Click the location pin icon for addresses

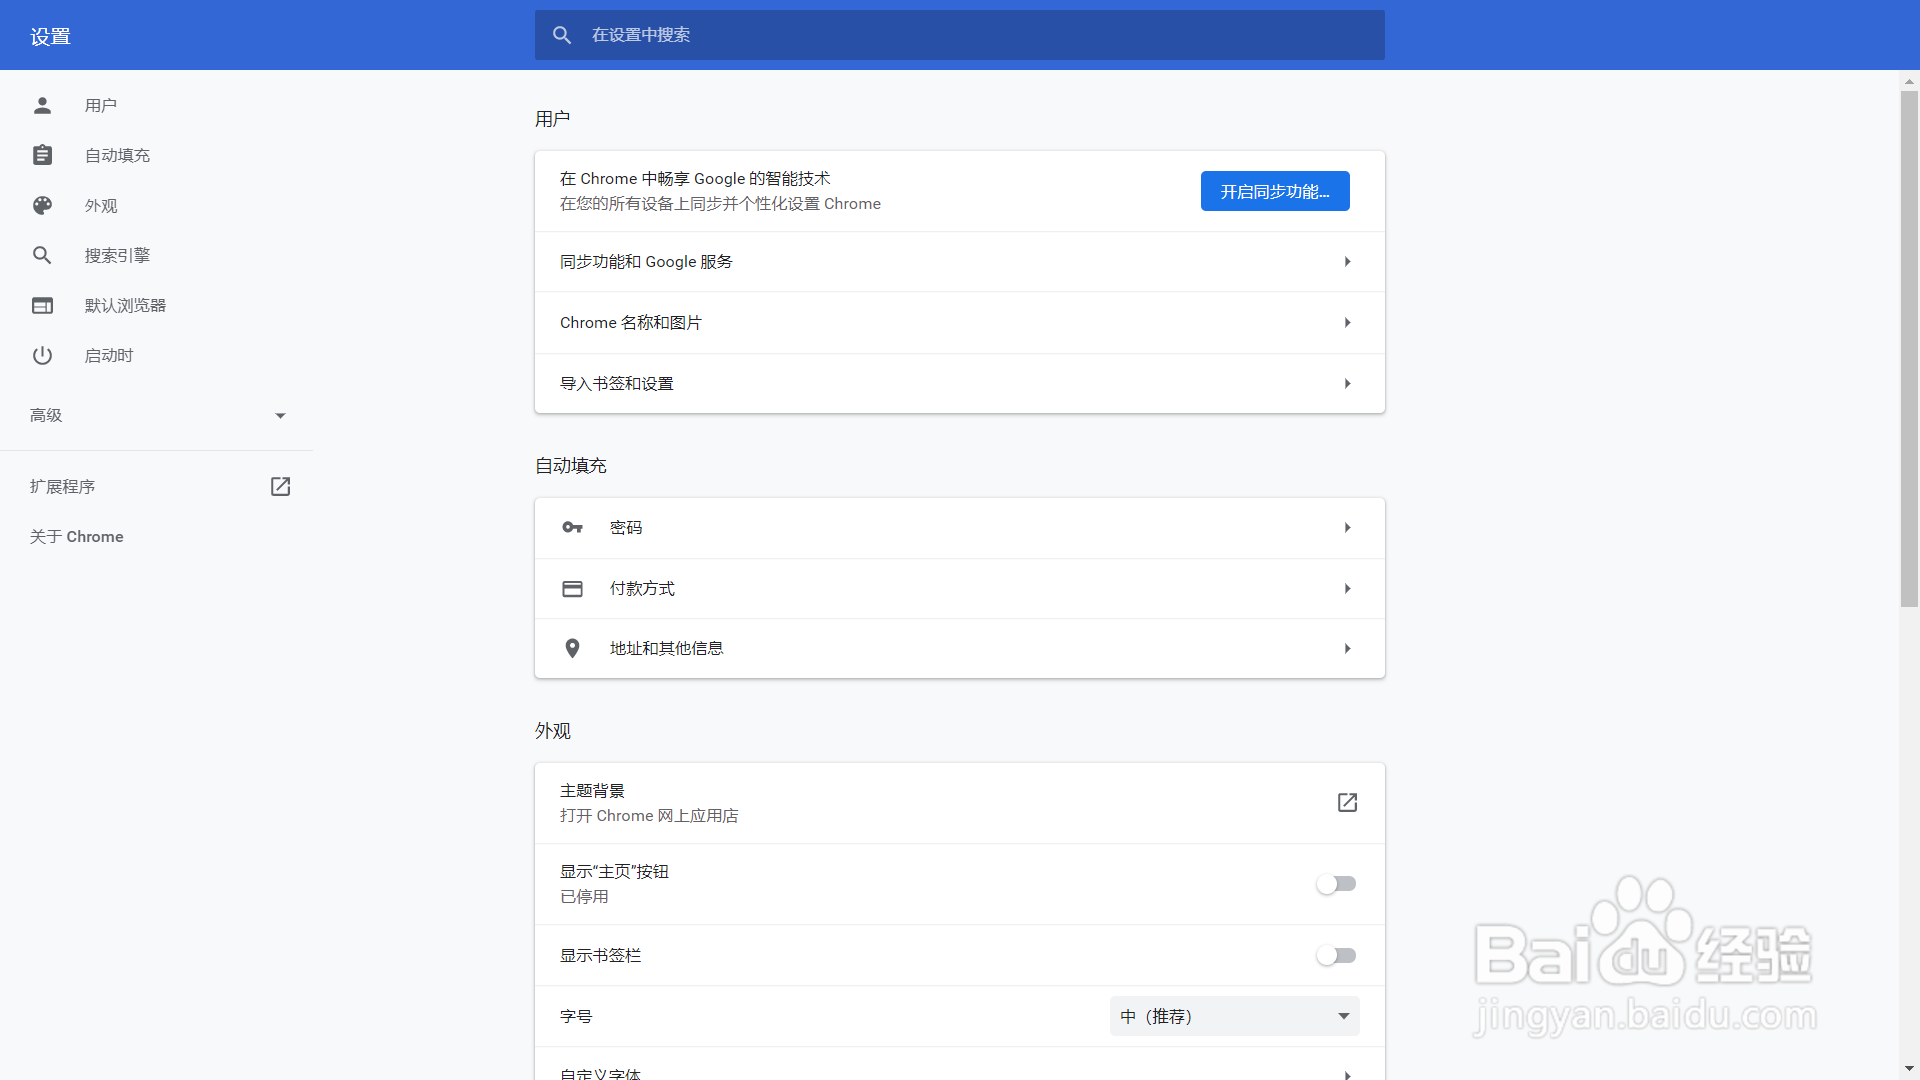[x=572, y=648]
